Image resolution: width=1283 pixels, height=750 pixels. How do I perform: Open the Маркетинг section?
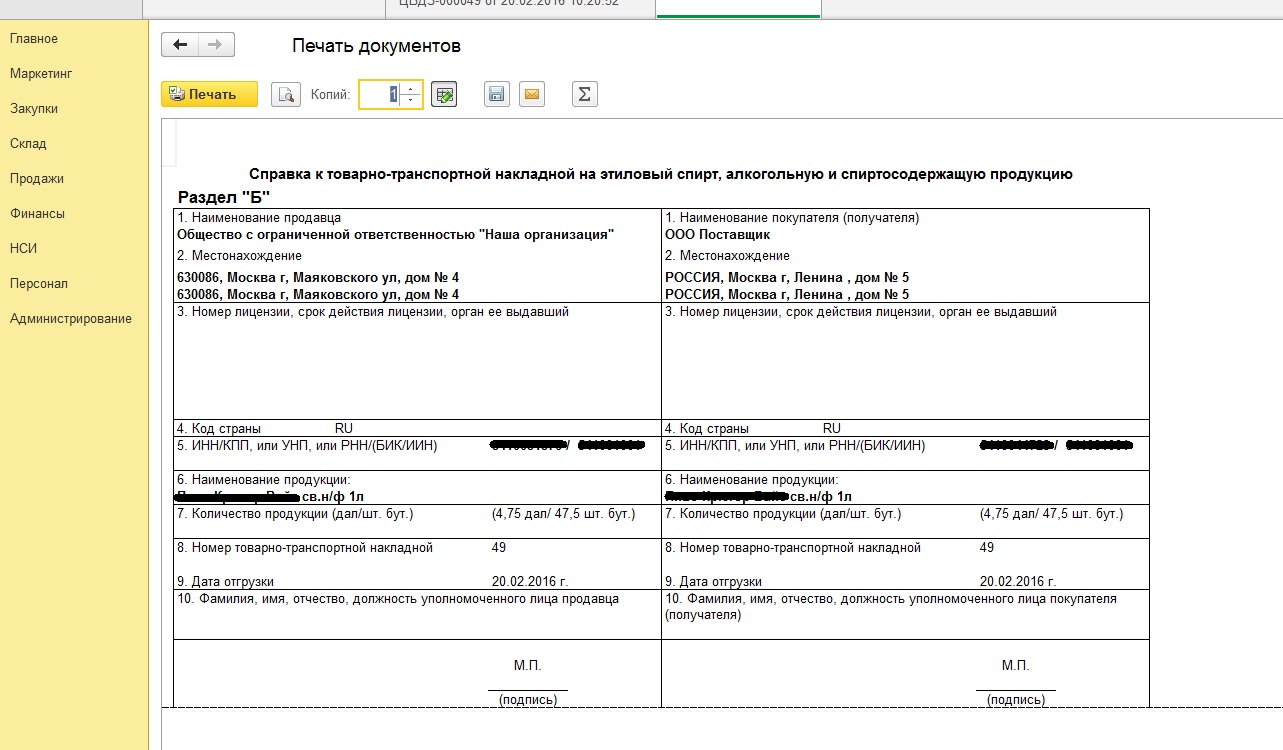41,74
